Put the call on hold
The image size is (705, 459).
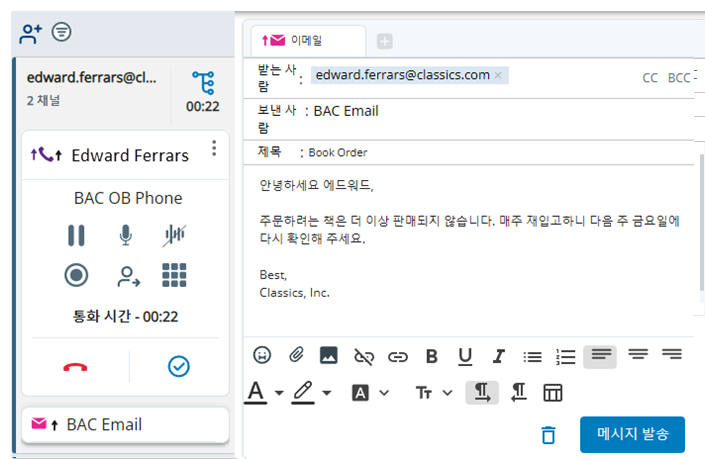(x=76, y=235)
